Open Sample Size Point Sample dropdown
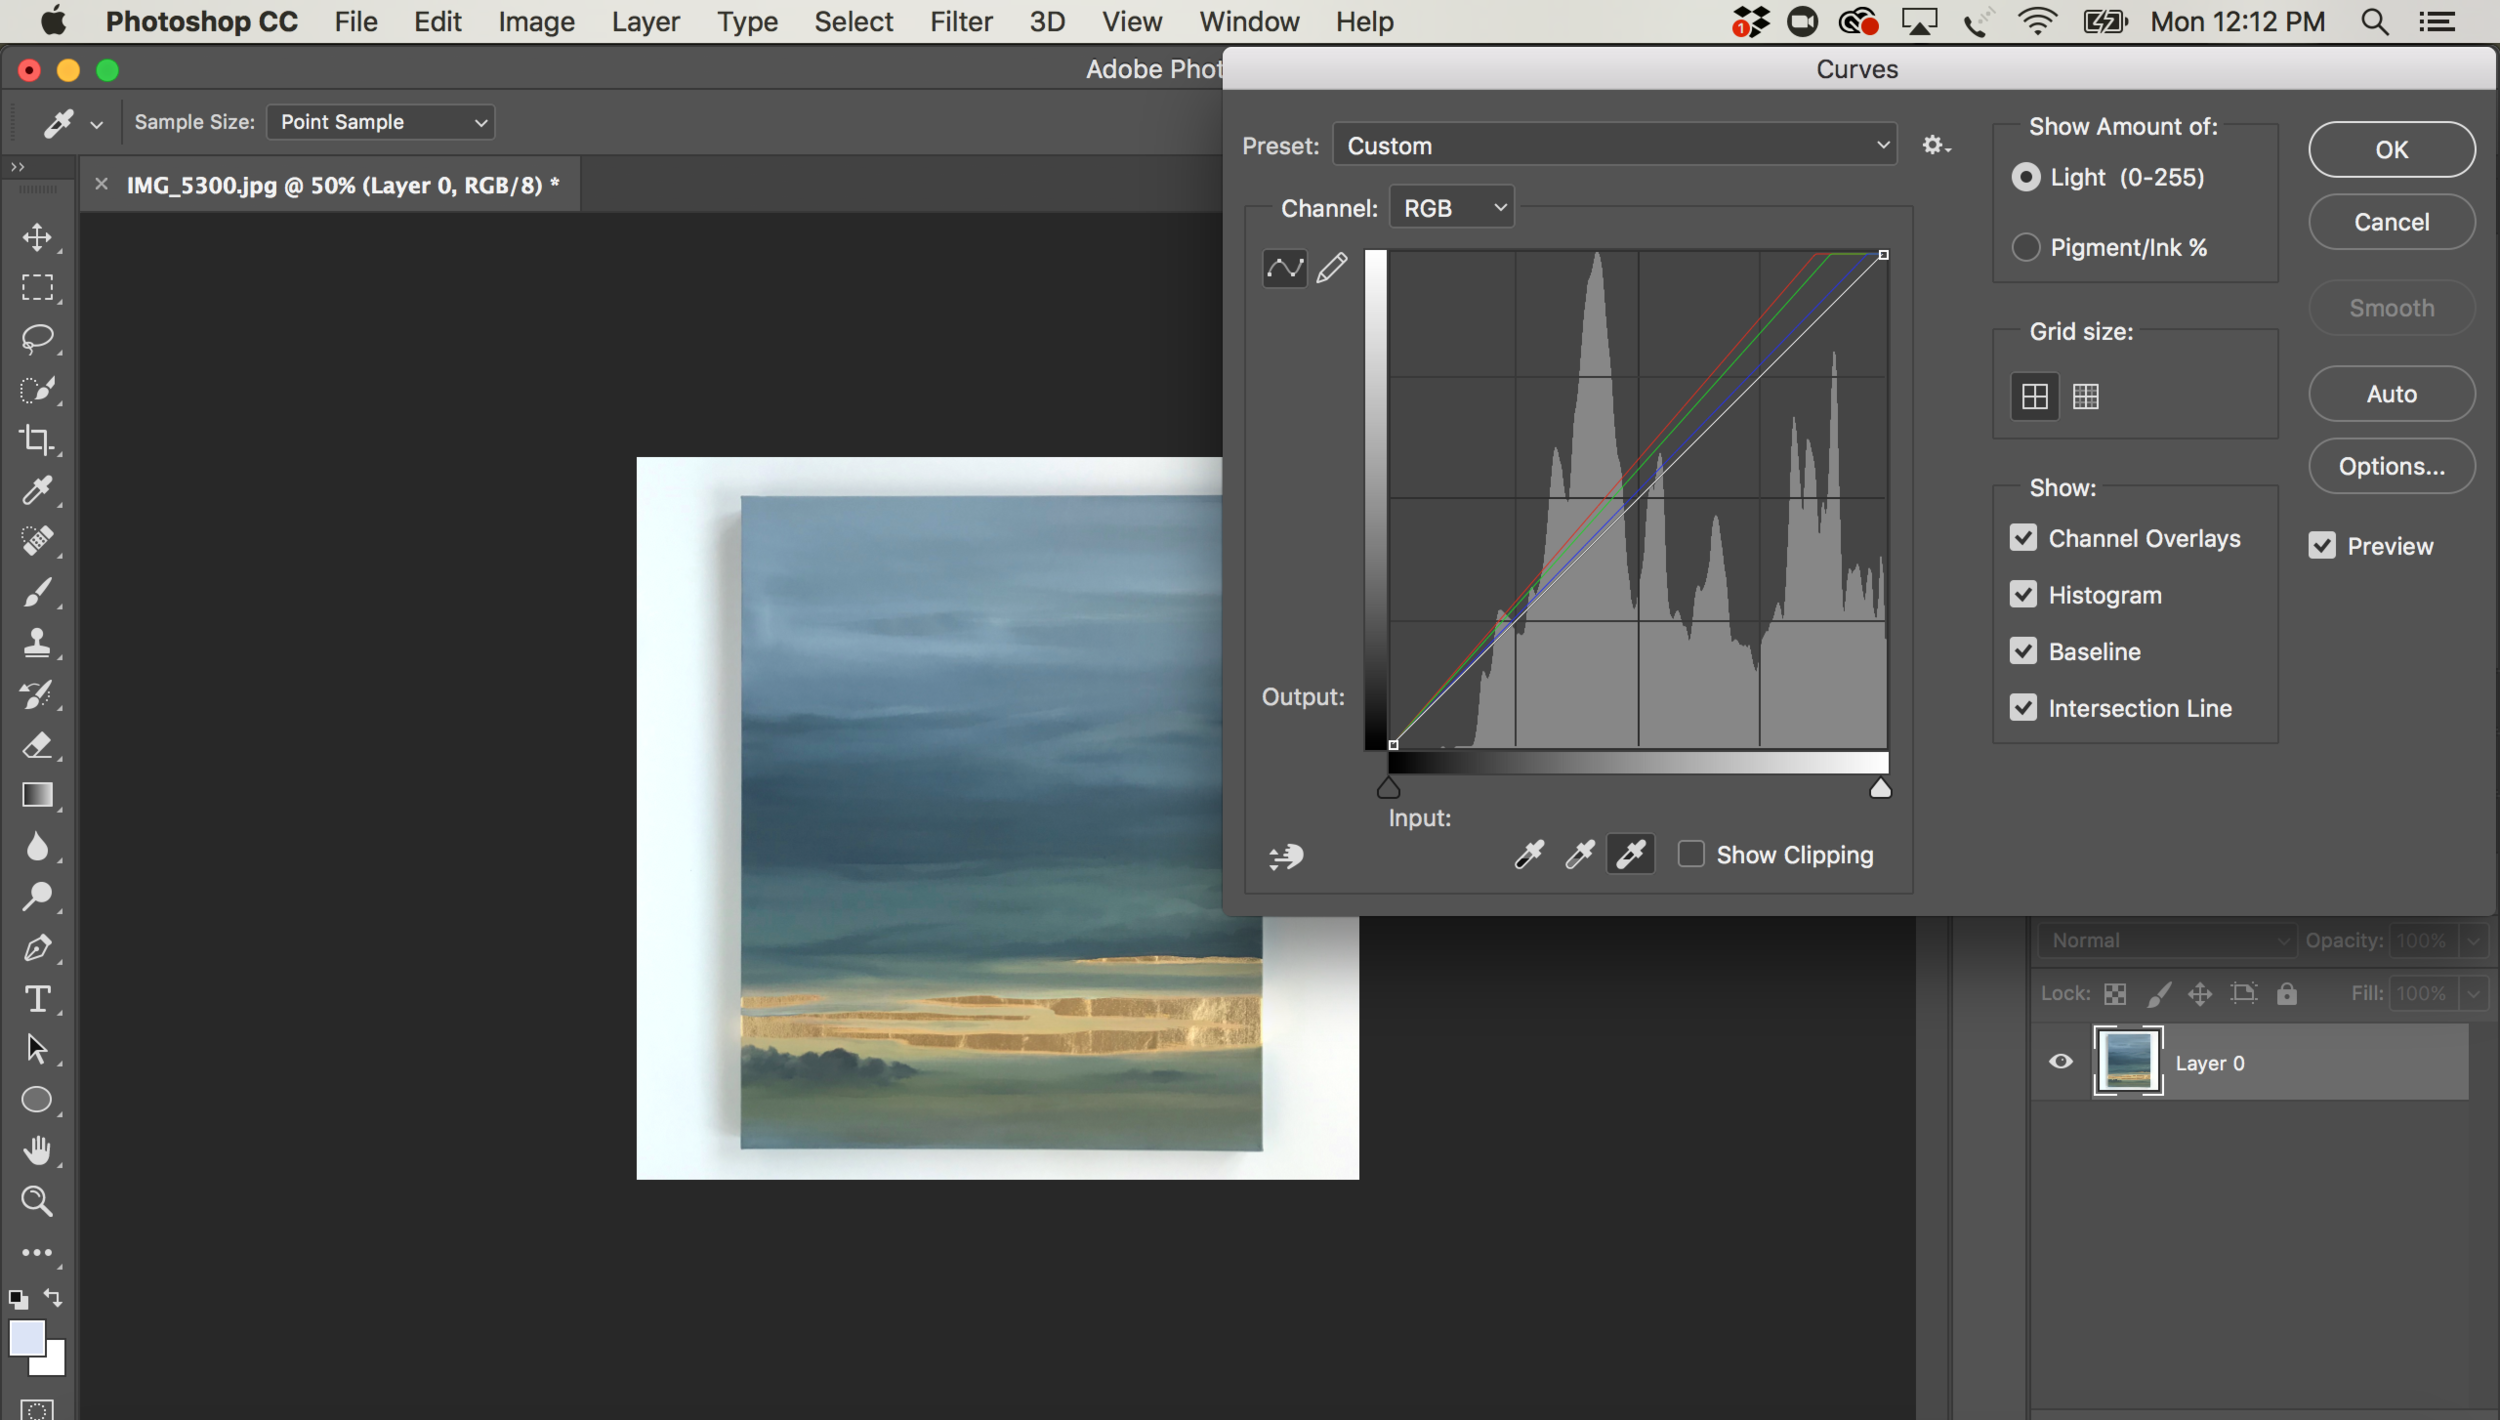This screenshot has height=1420, width=2500. tap(381, 122)
